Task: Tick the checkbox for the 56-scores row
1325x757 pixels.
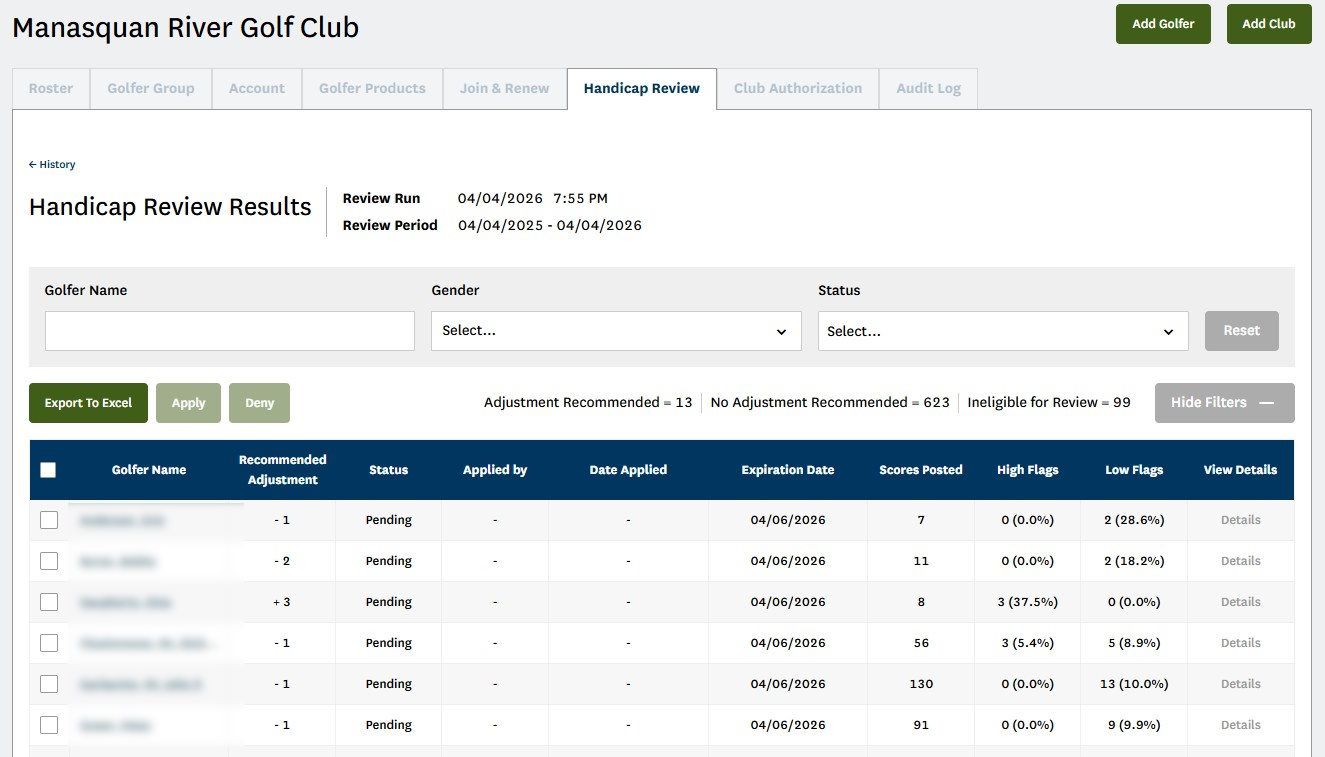Action: (x=49, y=643)
